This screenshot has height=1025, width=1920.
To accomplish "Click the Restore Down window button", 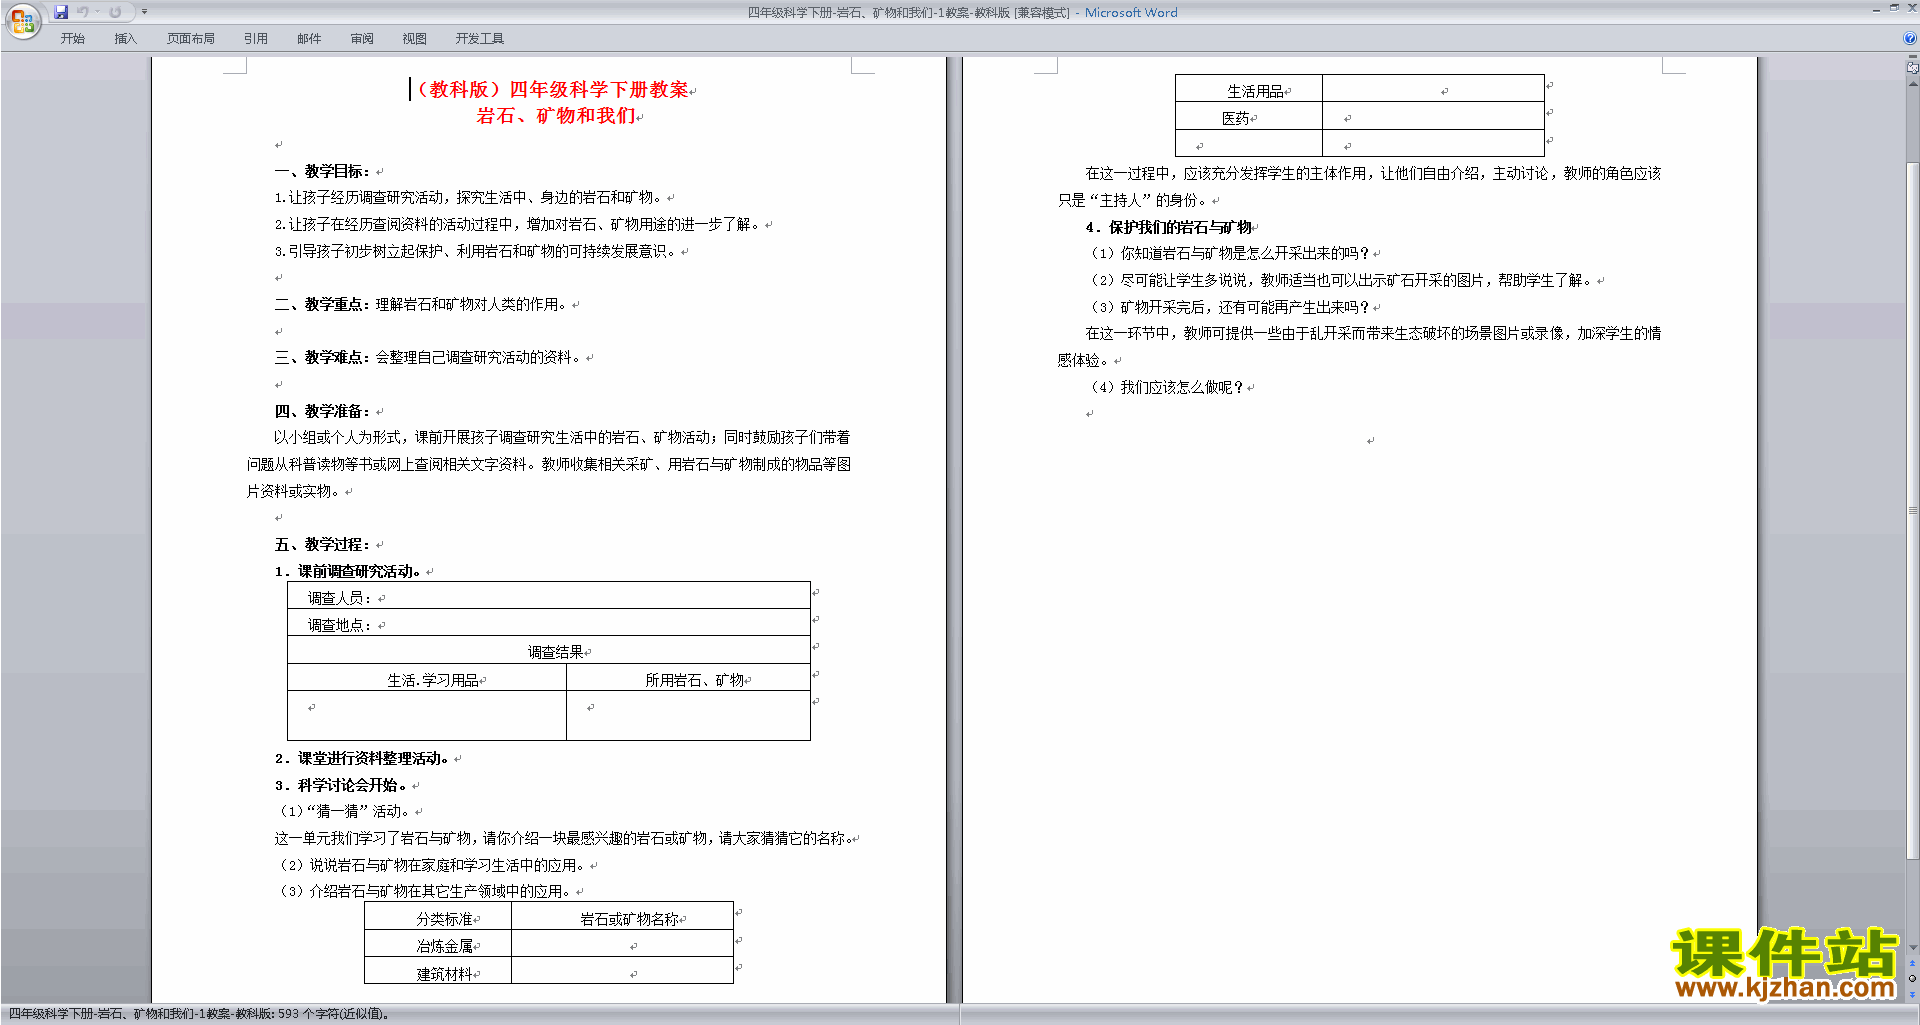I will [x=1894, y=8].
